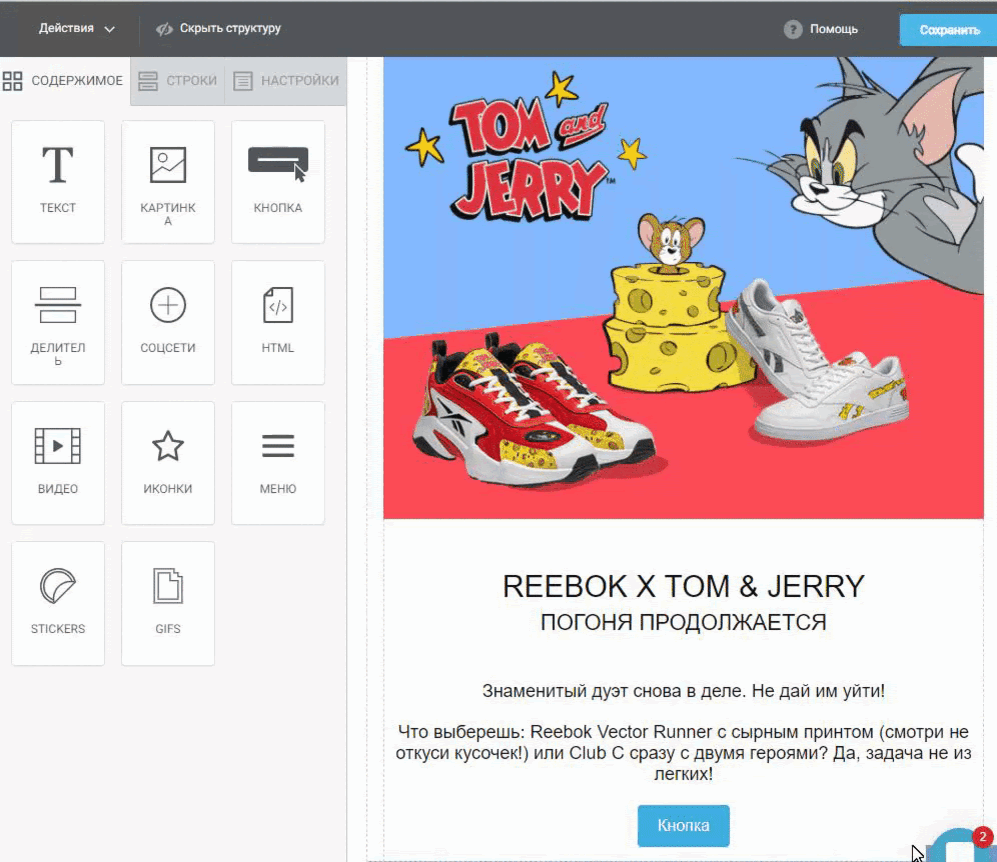Open the Действия dropdown menu

click(x=76, y=29)
